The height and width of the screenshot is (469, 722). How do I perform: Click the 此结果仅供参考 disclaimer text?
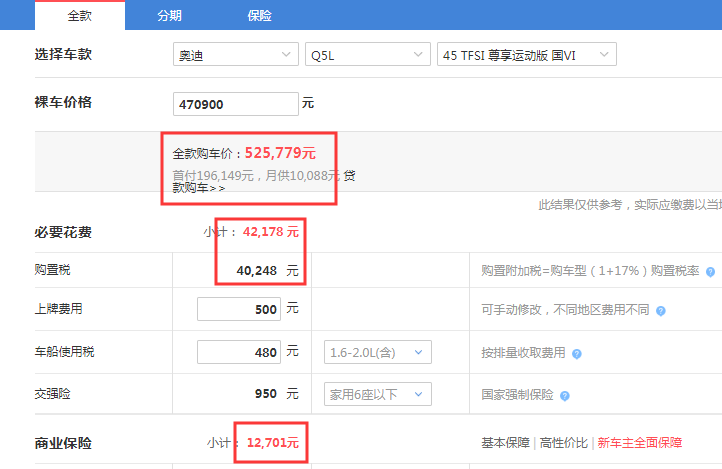point(630,205)
